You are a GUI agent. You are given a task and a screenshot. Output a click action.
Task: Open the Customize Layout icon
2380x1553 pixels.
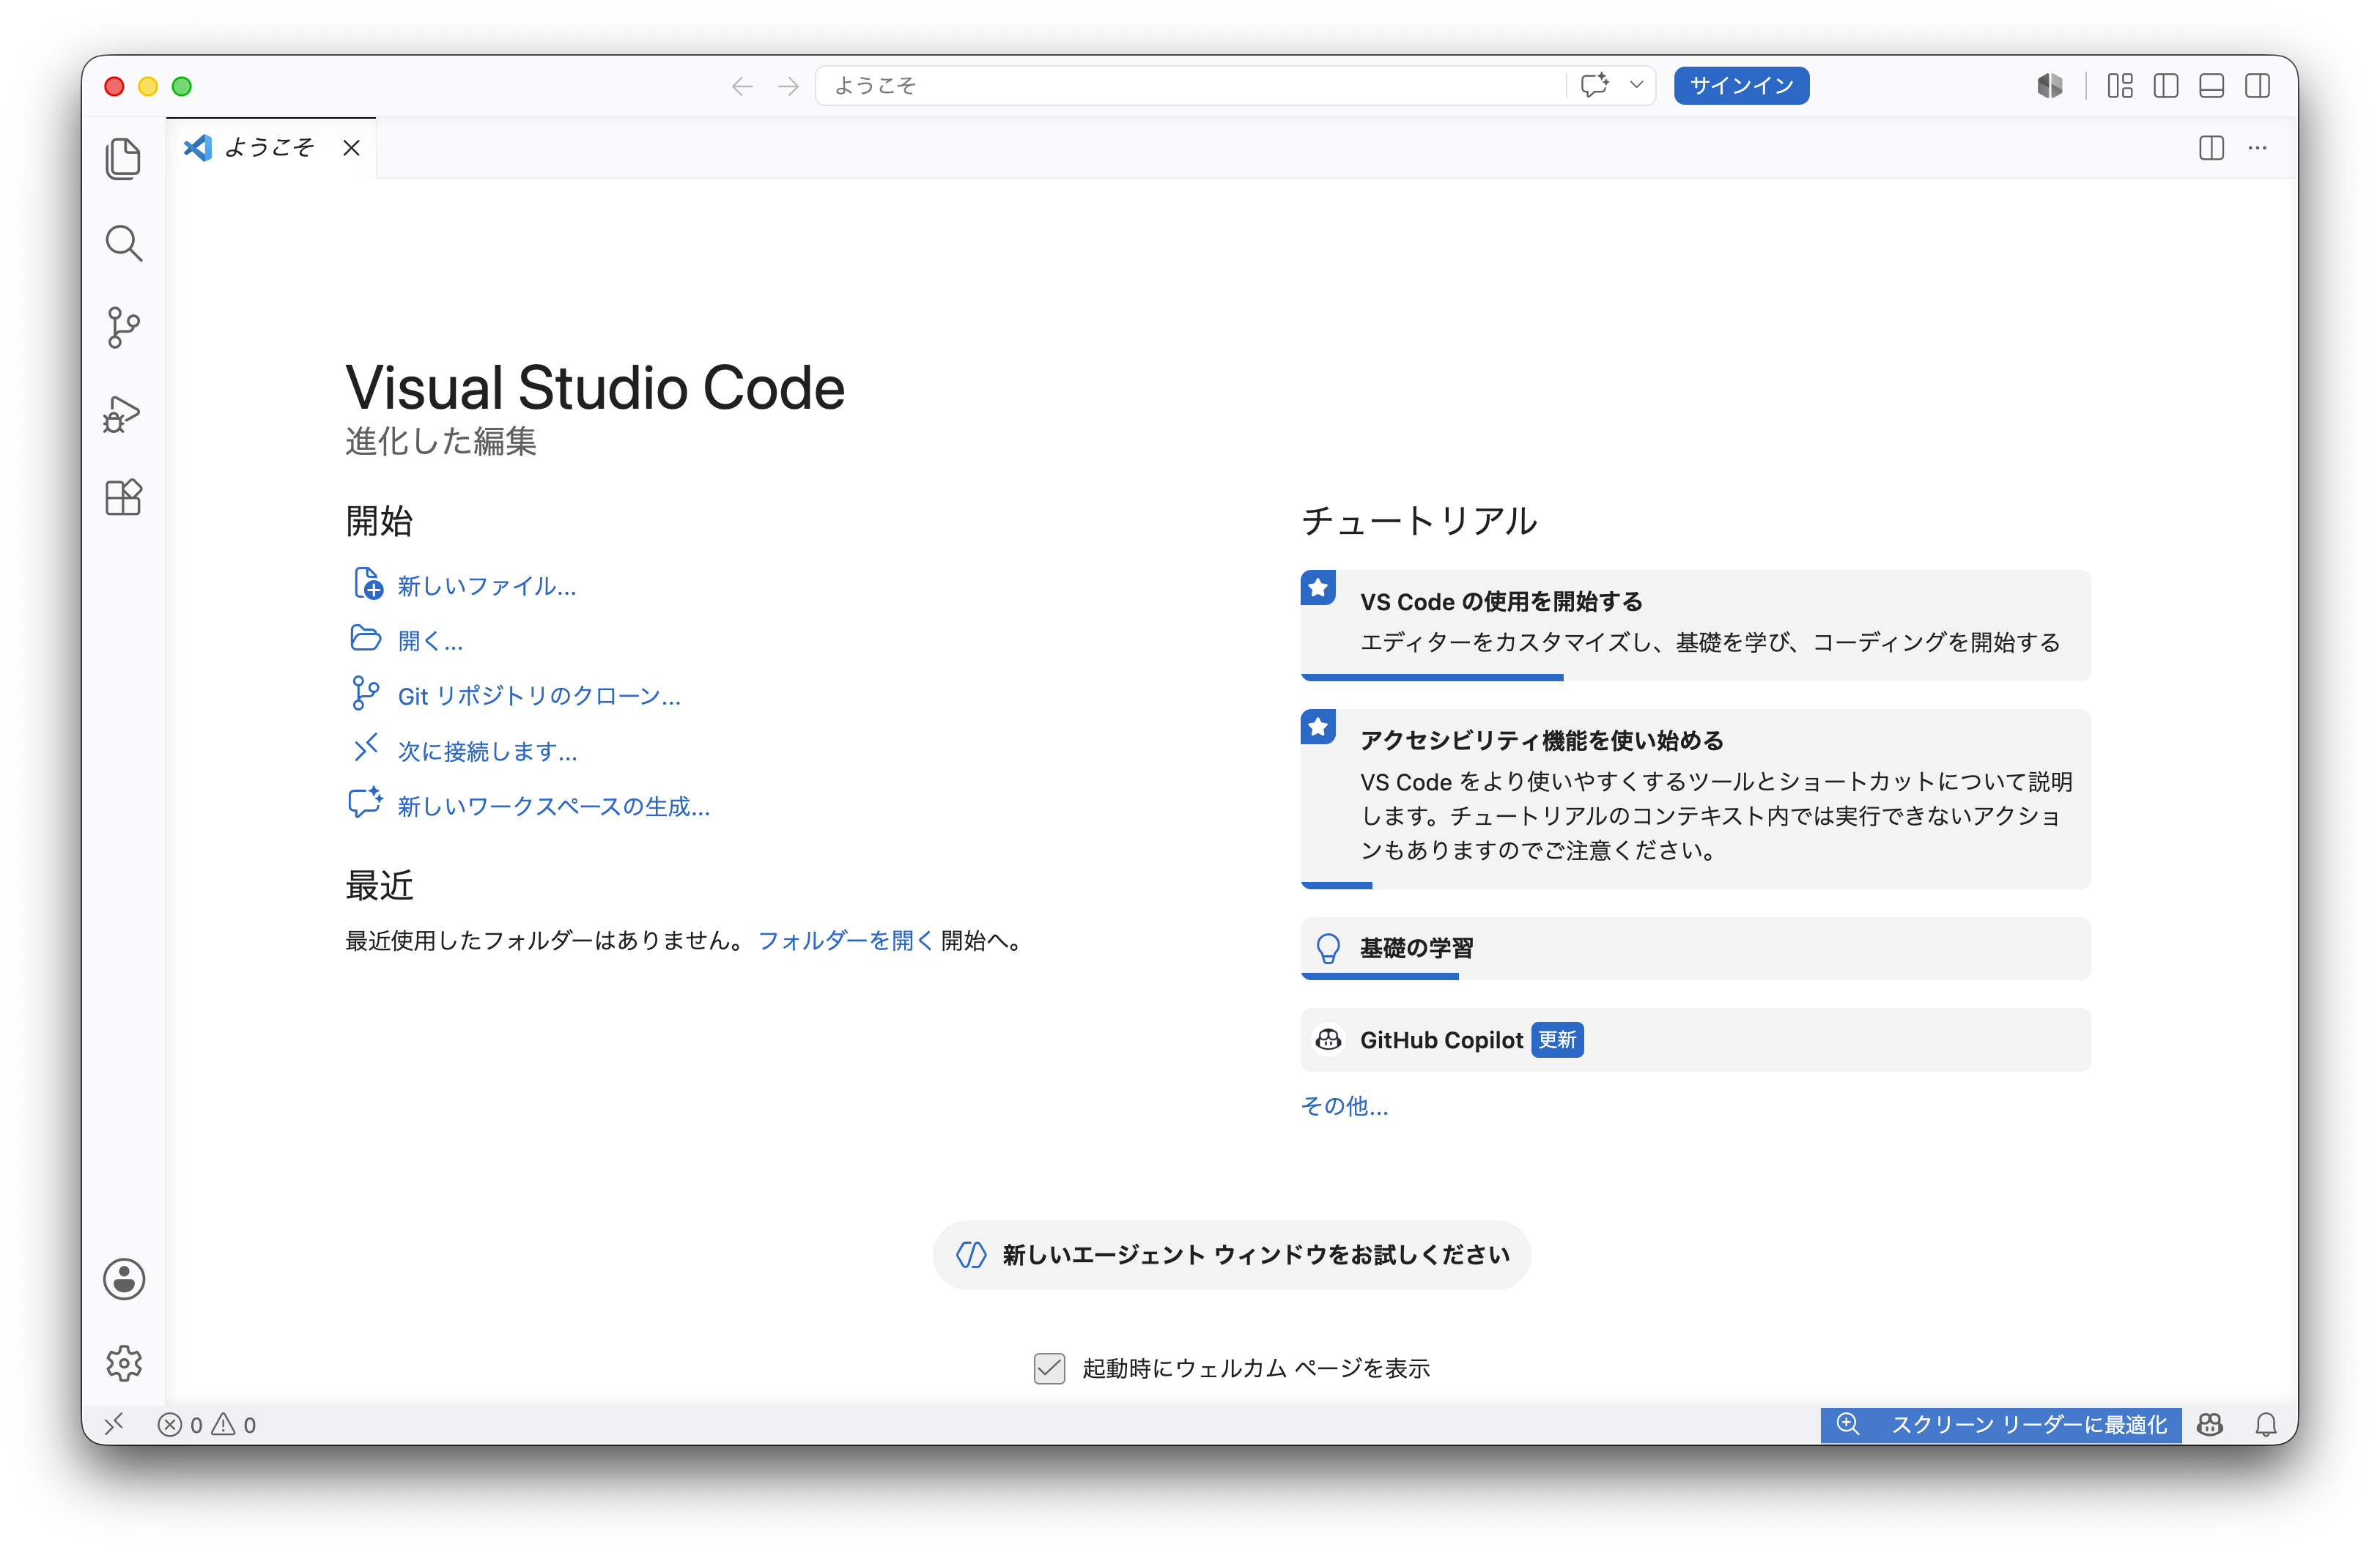pyautogui.click(x=2120, y=86)
